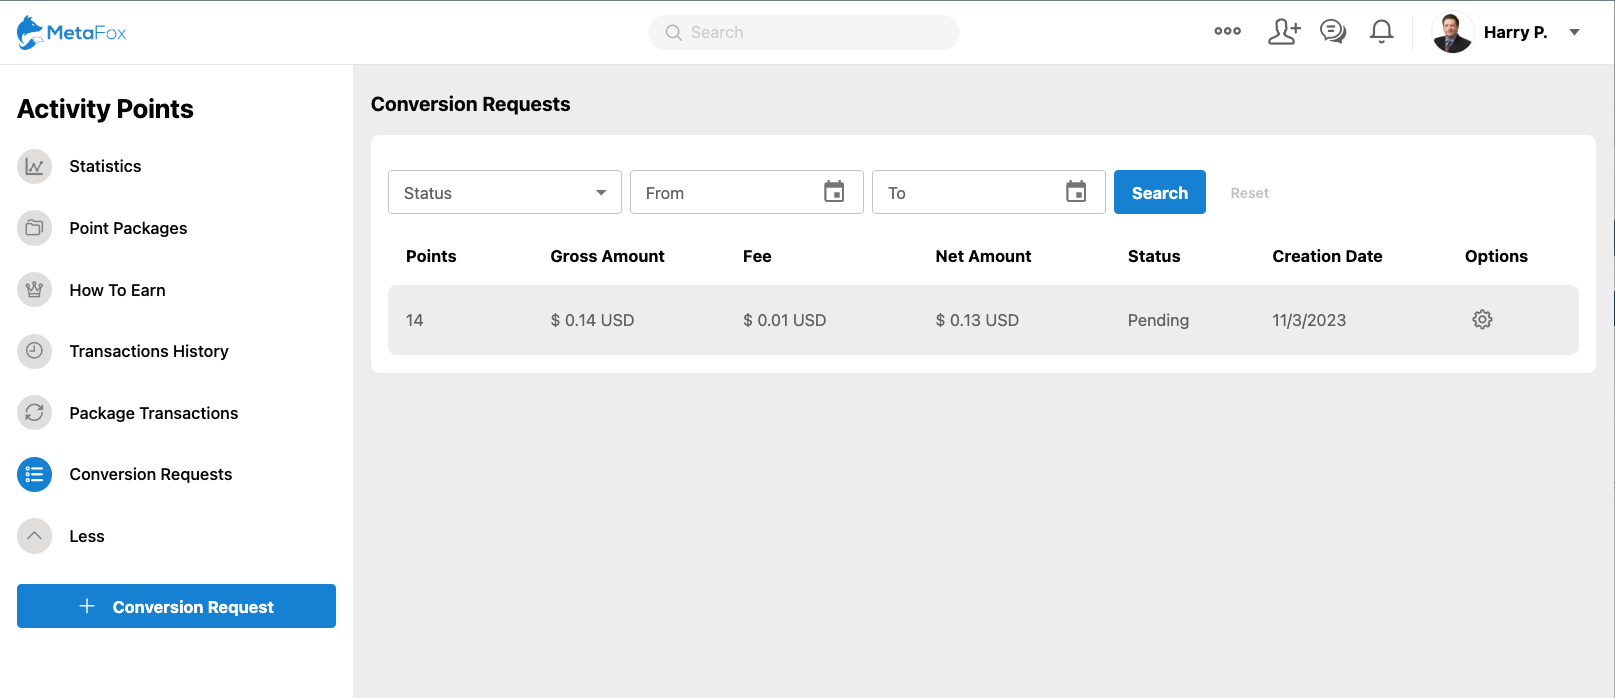The image size is (1615, 698).
Task: Open the Status filter dropdown
Action: [505, 192]
